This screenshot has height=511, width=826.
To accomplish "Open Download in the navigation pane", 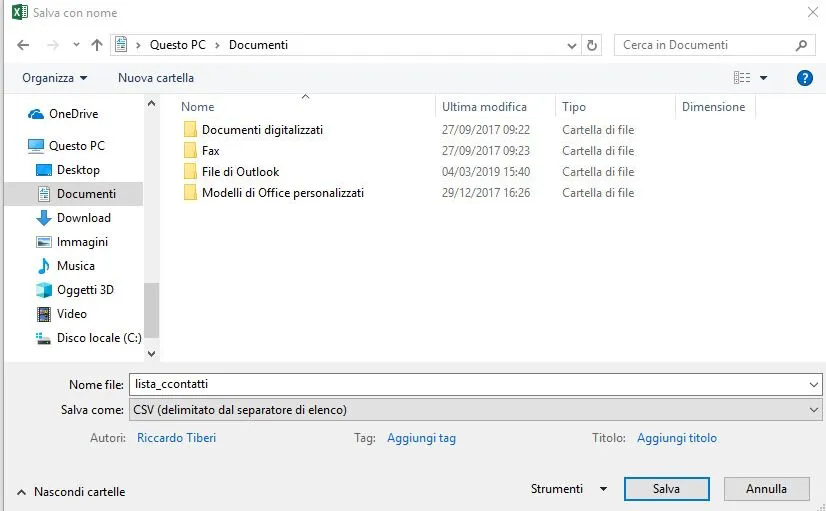I will pos(84,218).
